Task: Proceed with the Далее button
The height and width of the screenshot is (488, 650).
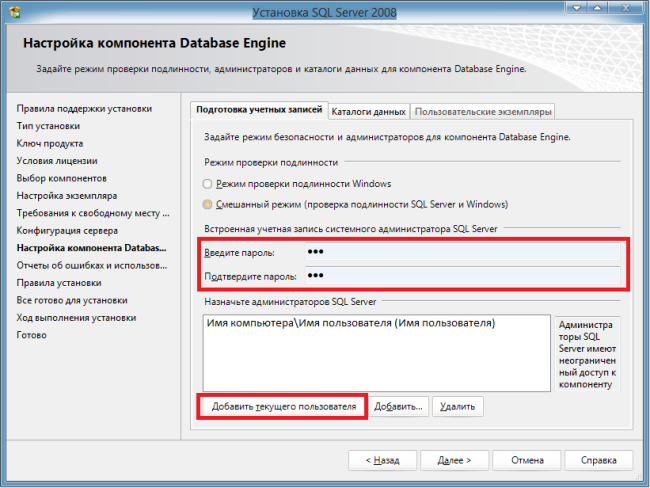Action: pos(455,460)
